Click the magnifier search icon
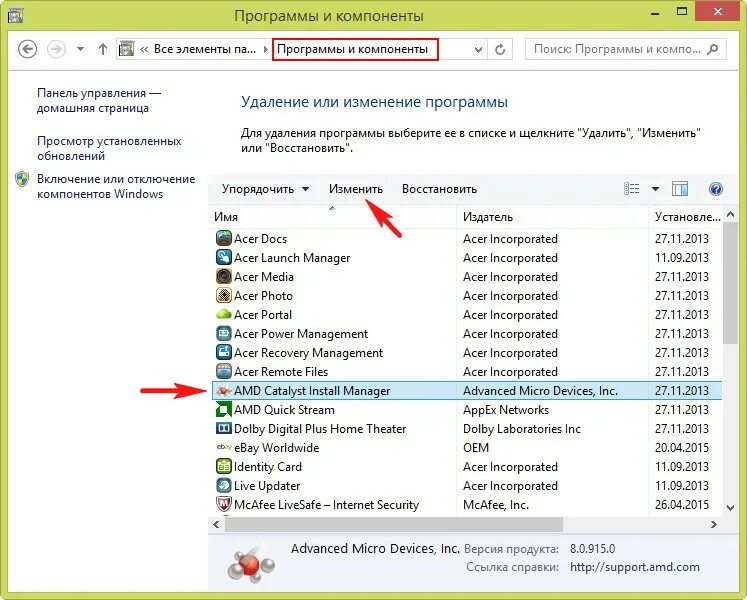Screen dimensions: 747x600 click(x=713, y=49)
